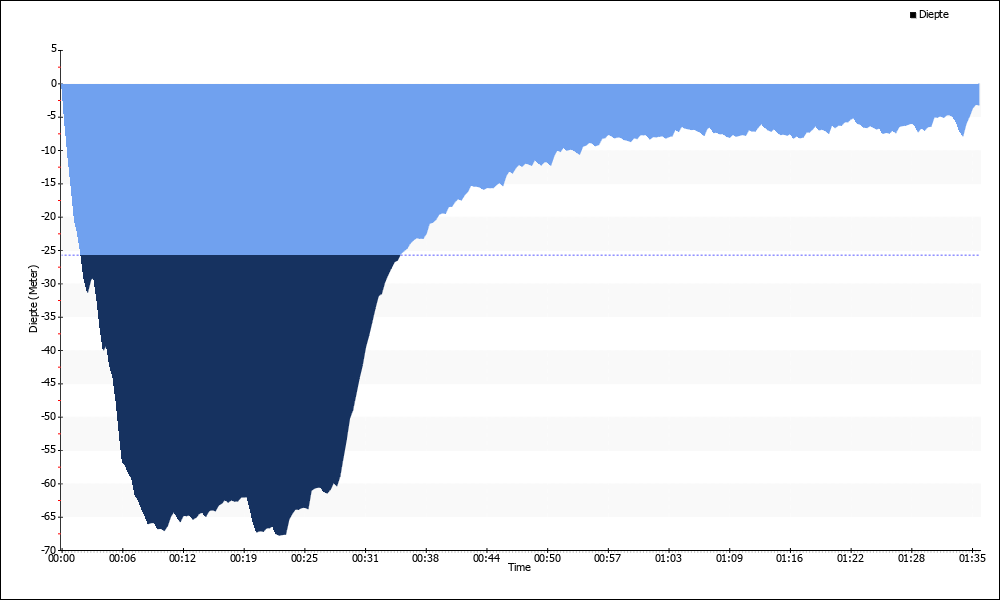Screen dimensions: 1000x600
Task: Select the 01:28 time axis label
Action: point(911,559)
